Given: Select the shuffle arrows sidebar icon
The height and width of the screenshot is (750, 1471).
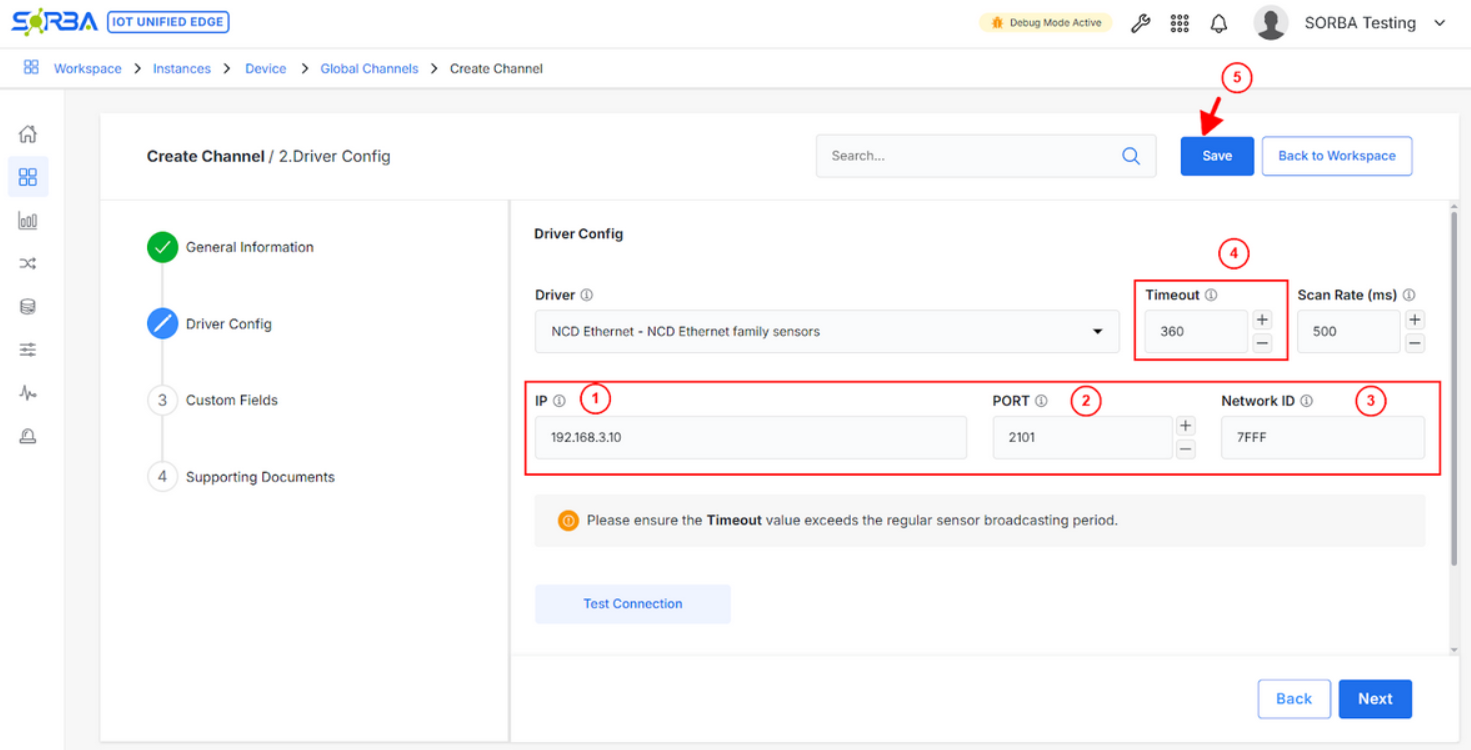Looking at the screenshot, I should point(28,264).
